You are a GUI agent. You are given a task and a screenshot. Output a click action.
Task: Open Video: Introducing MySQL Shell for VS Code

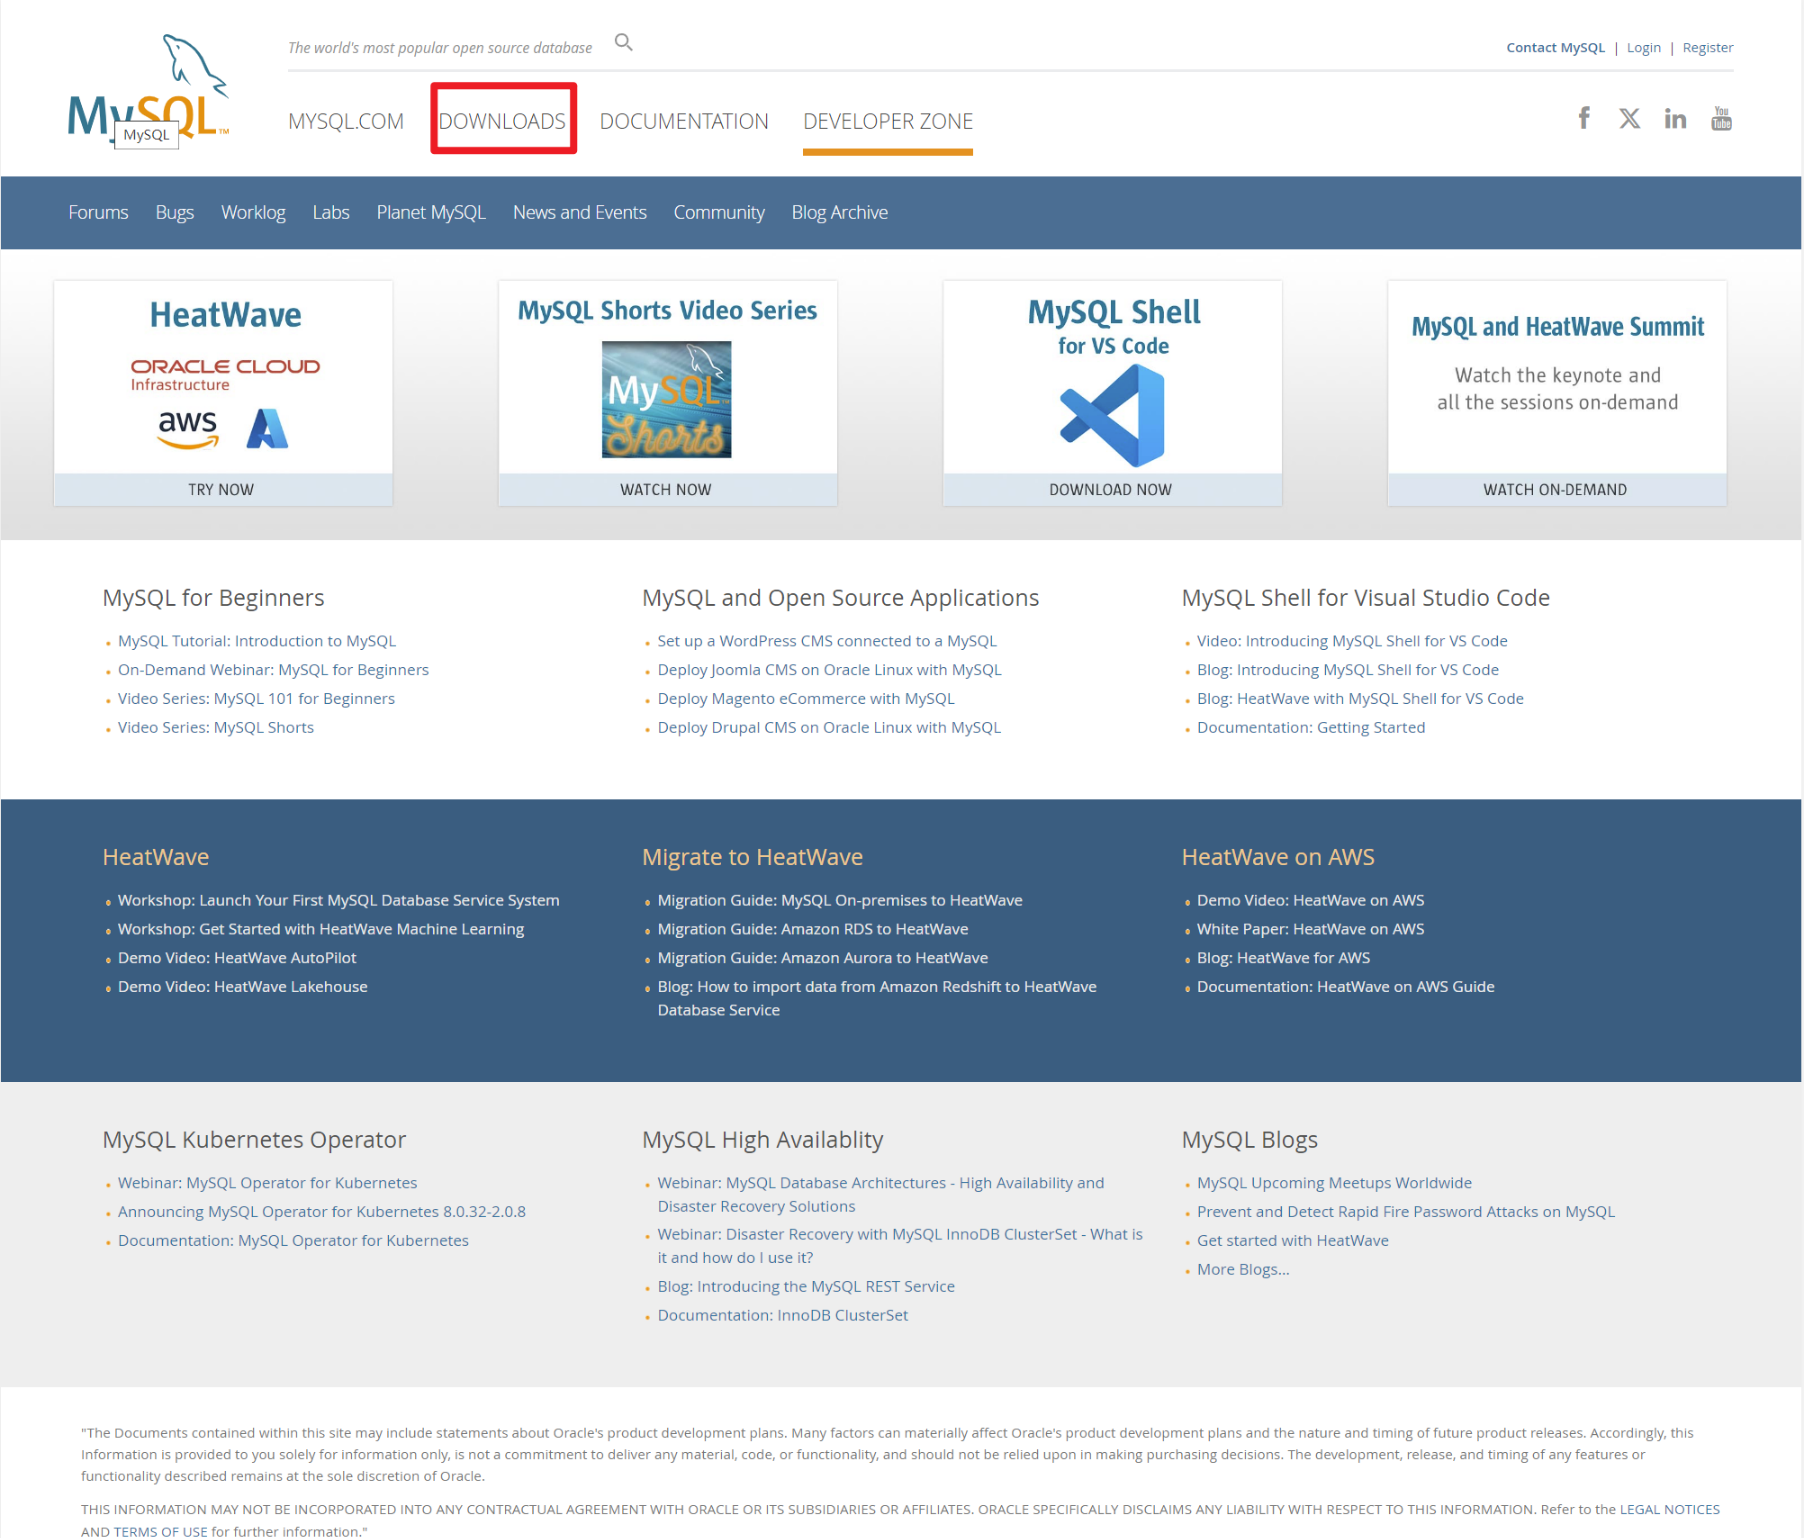(1352, 641)
